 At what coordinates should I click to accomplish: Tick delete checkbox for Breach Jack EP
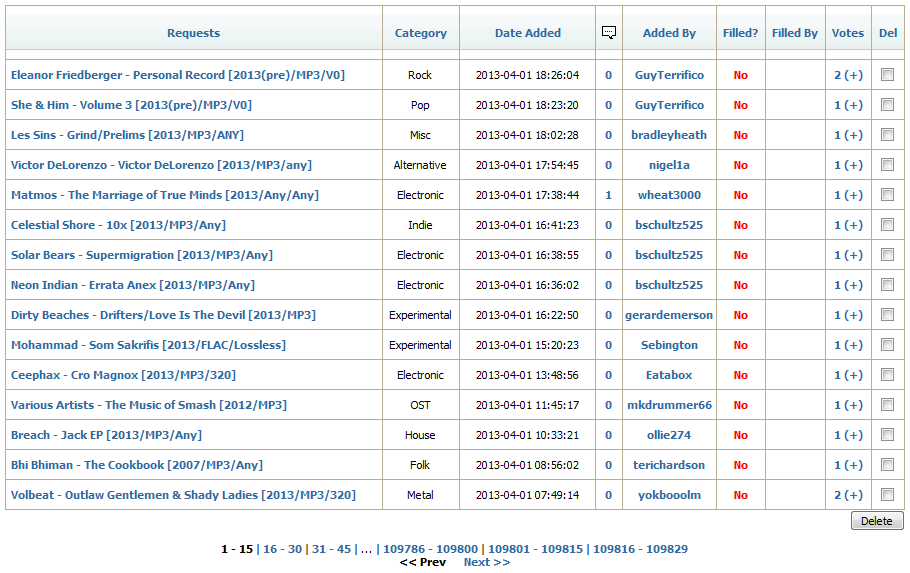(887, 435)
